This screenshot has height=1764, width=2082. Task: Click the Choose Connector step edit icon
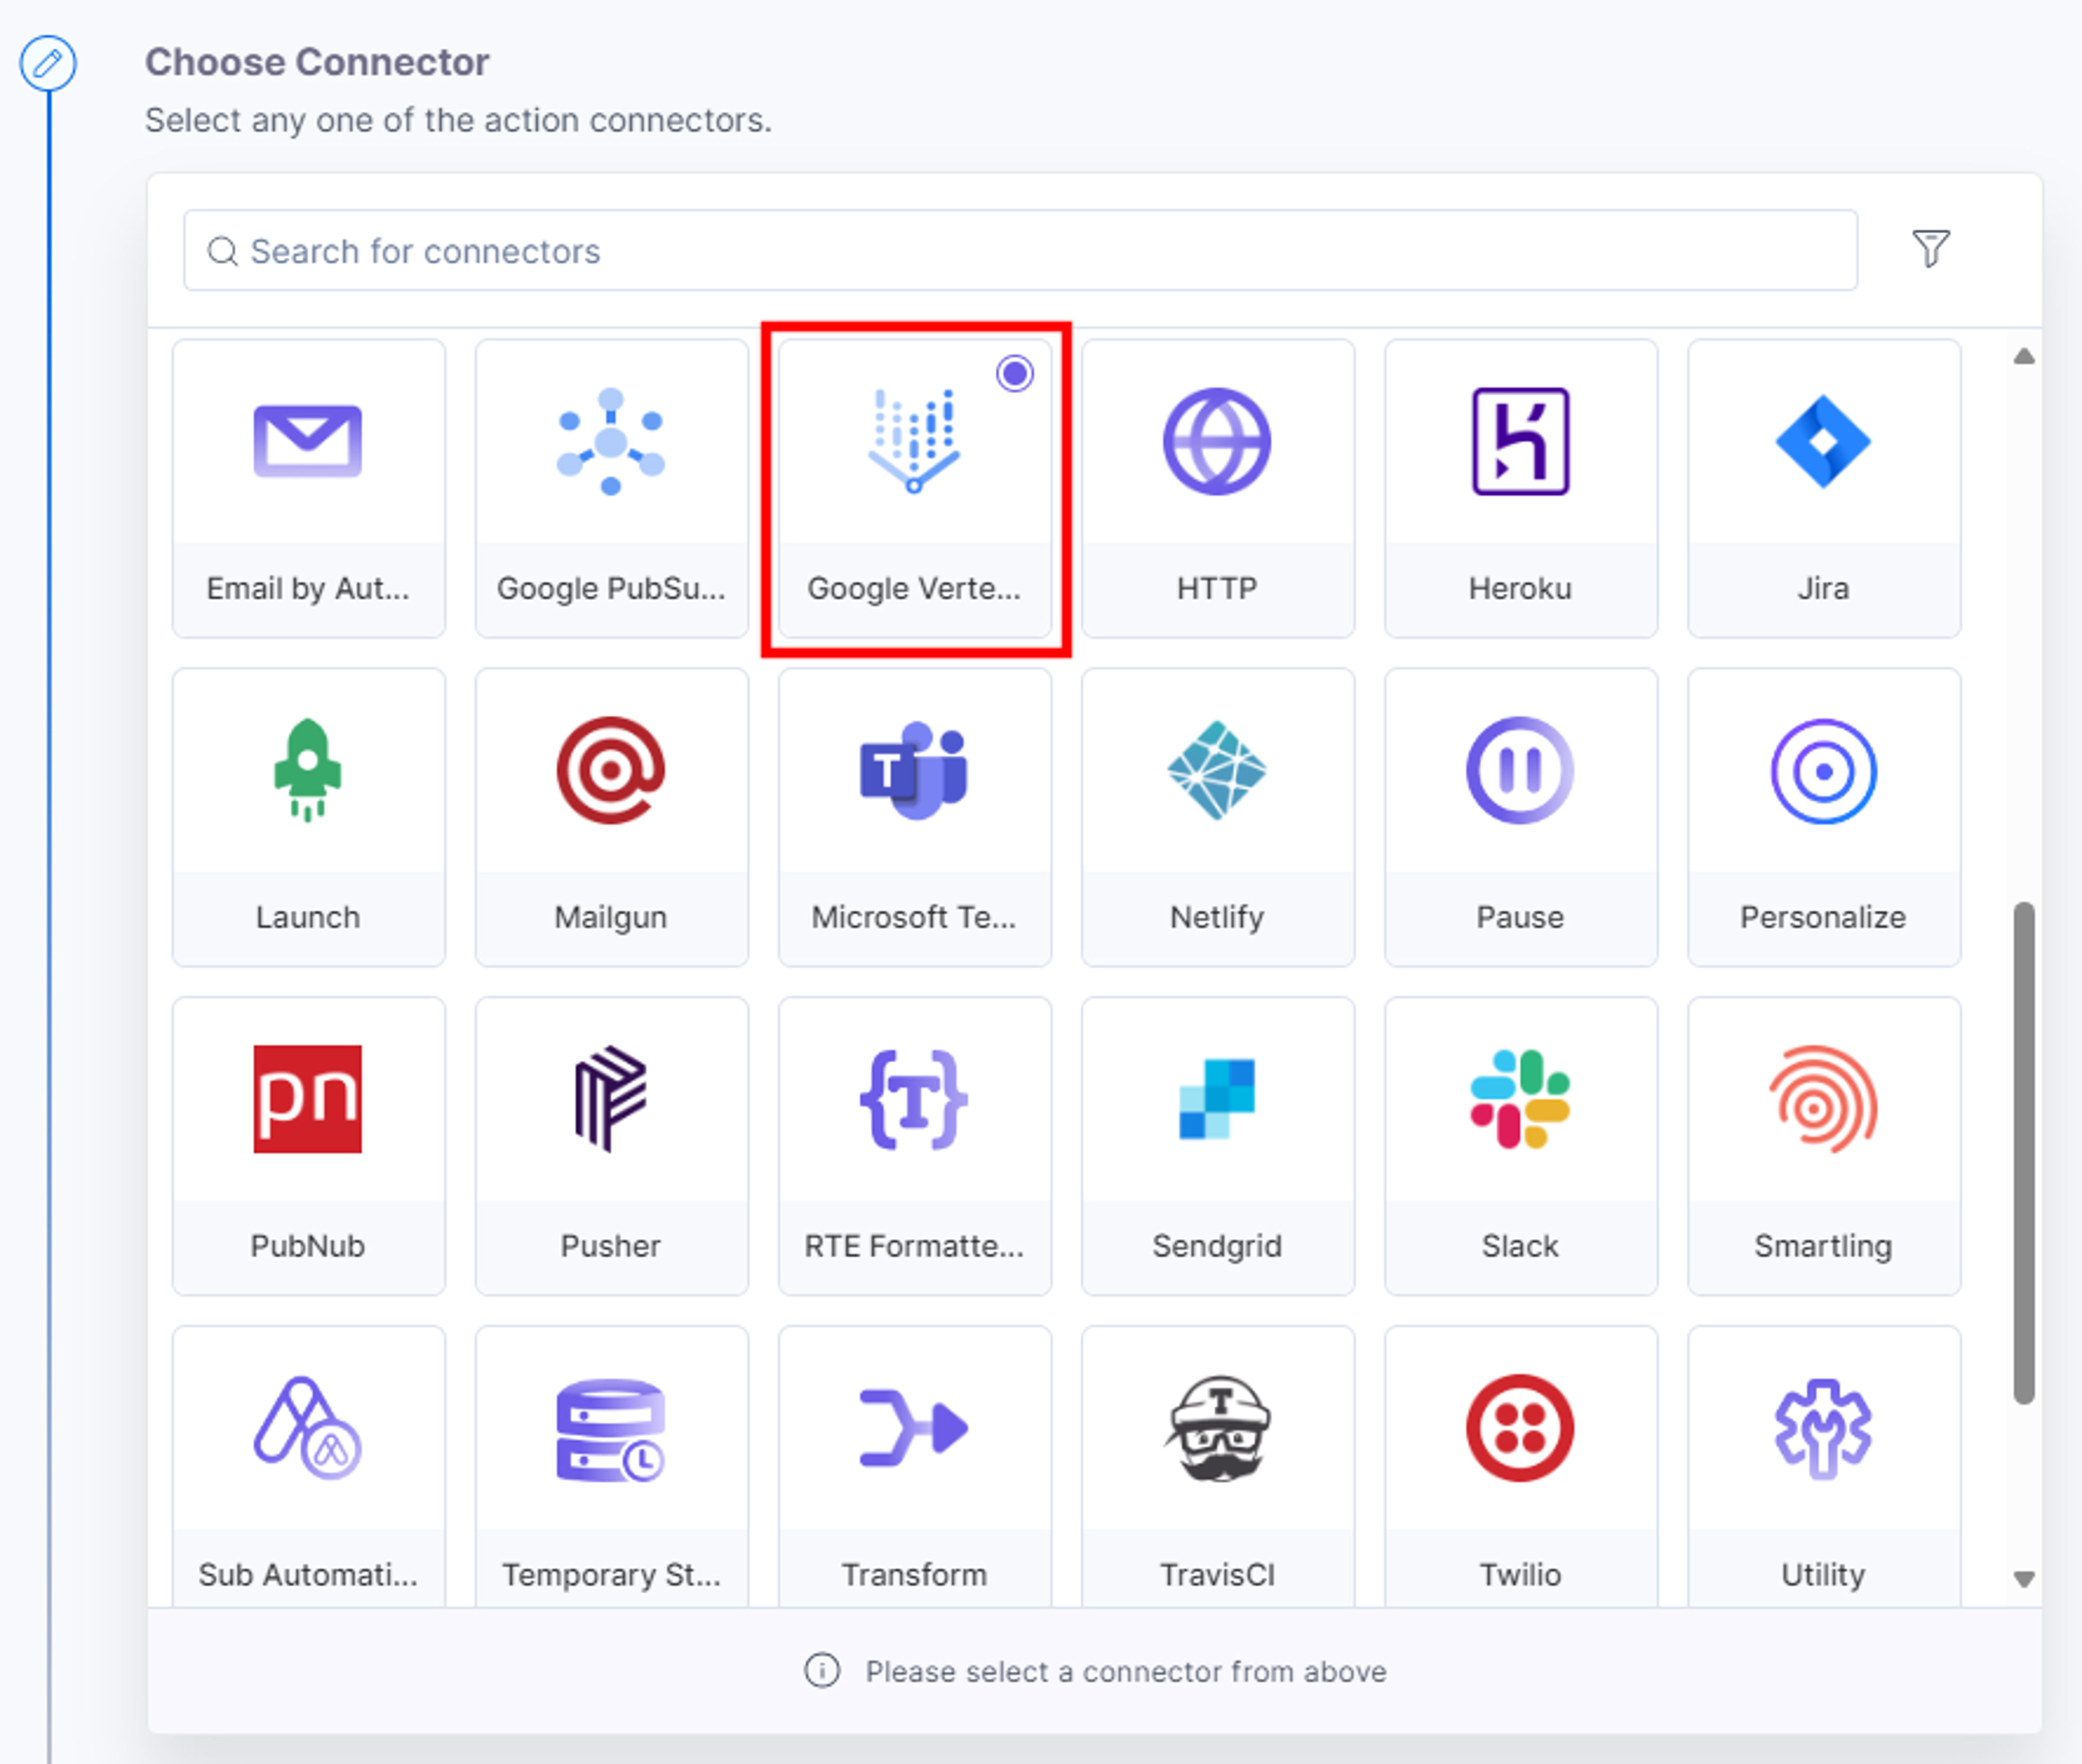point(48,63)
